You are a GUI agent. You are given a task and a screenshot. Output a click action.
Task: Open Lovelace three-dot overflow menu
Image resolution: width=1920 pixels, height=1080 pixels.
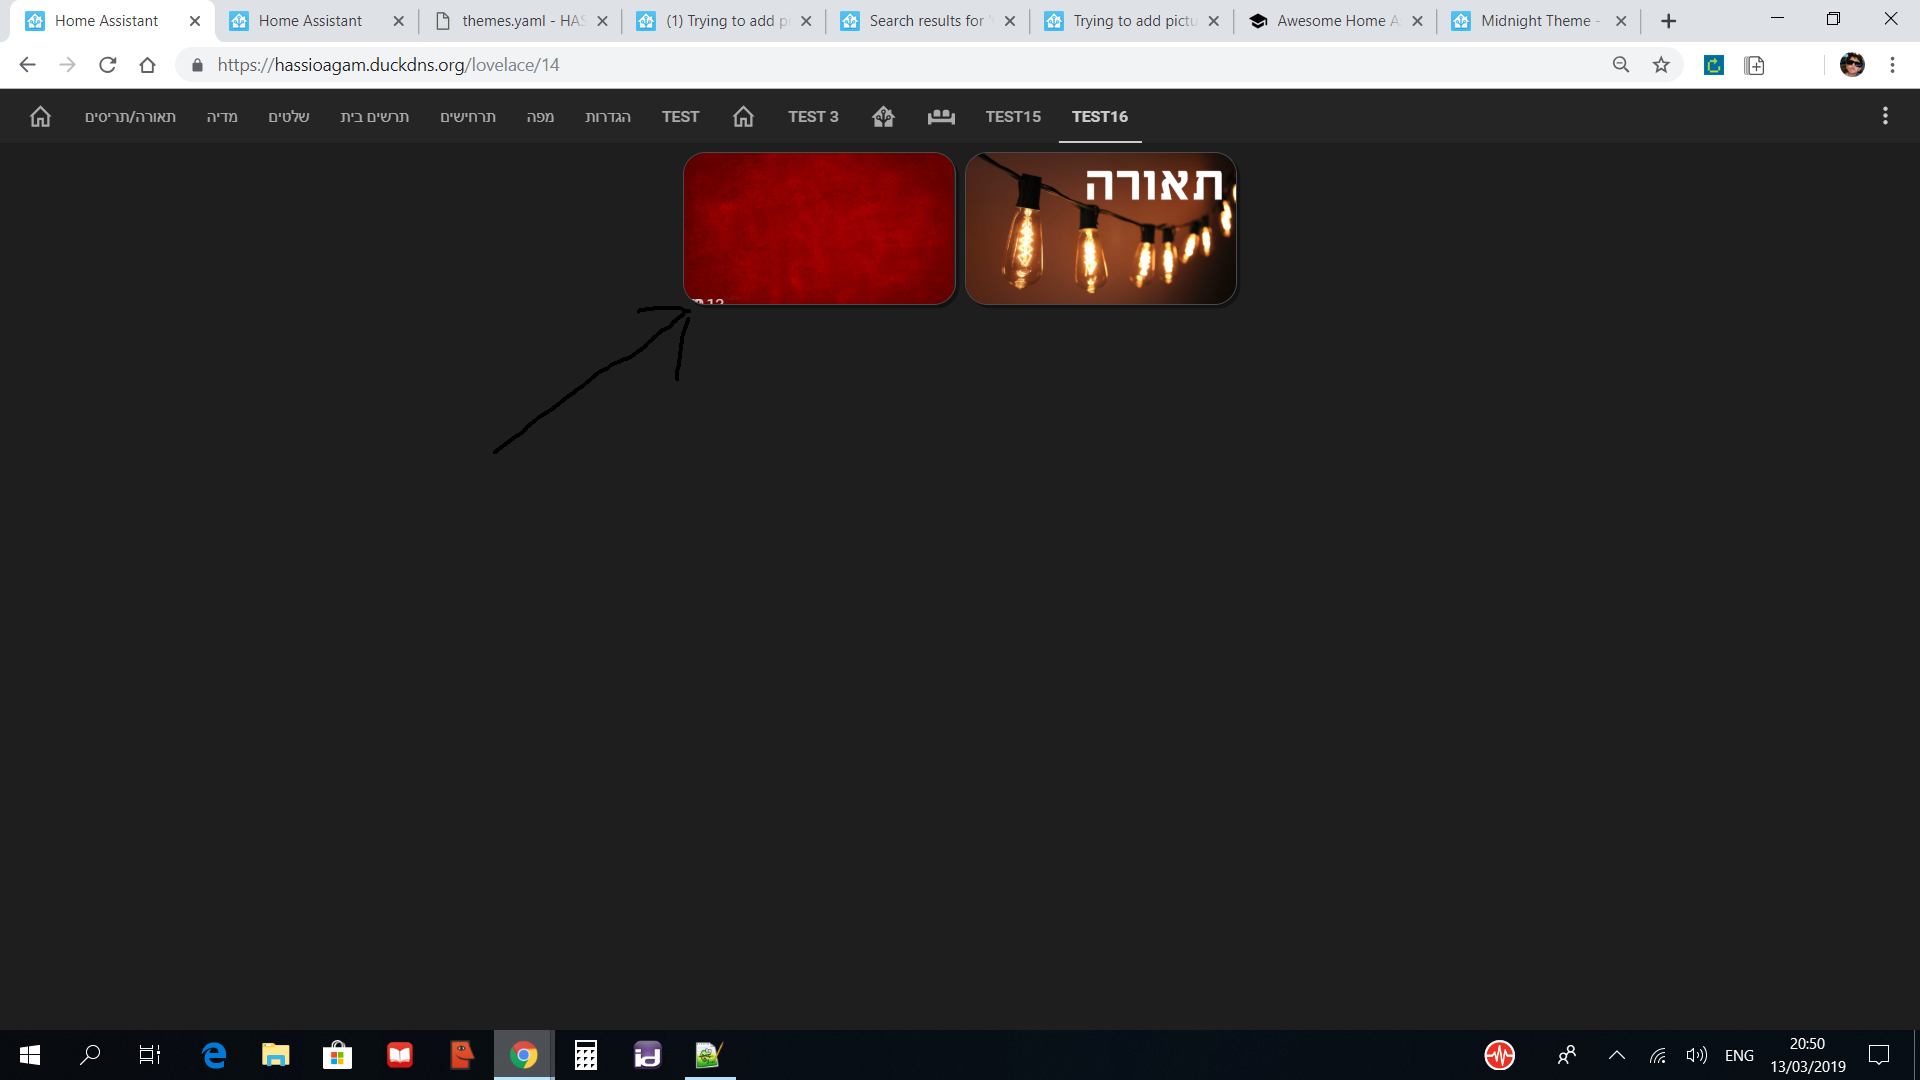coord(1885,116)
